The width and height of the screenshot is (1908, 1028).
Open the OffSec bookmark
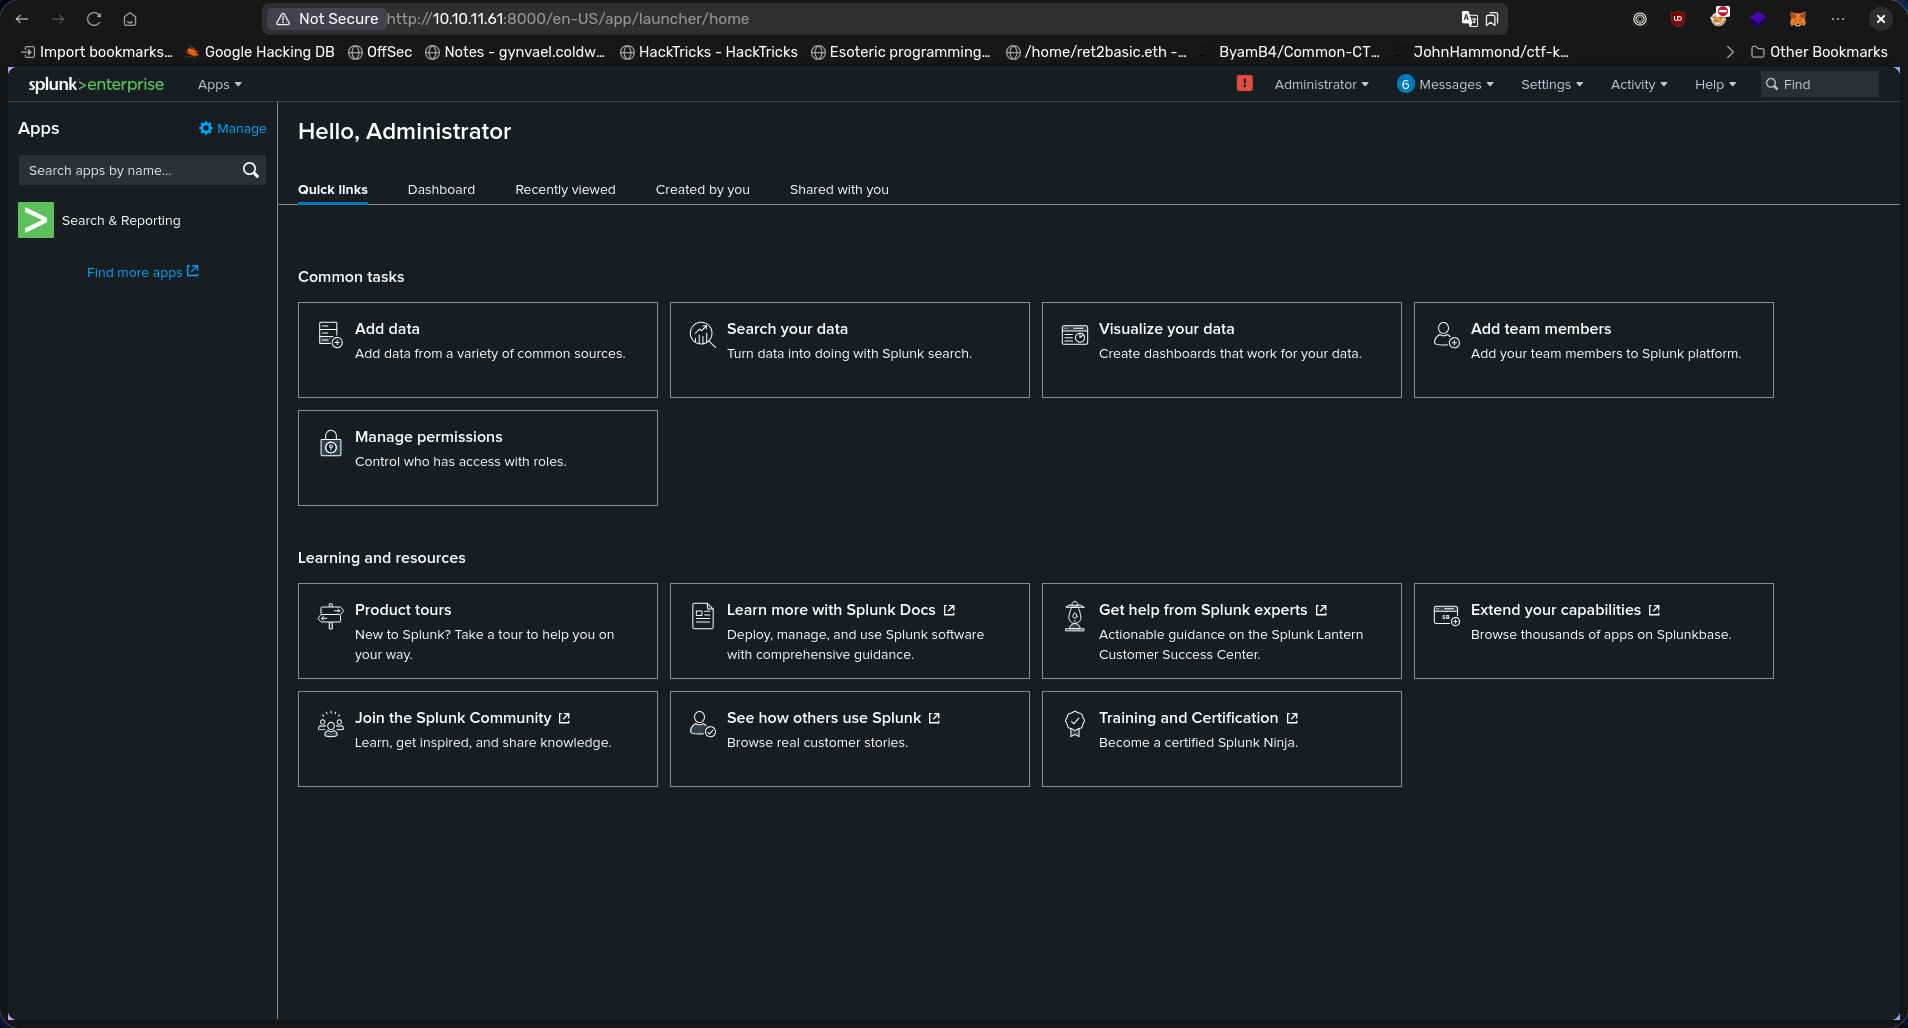pos(380,52)
